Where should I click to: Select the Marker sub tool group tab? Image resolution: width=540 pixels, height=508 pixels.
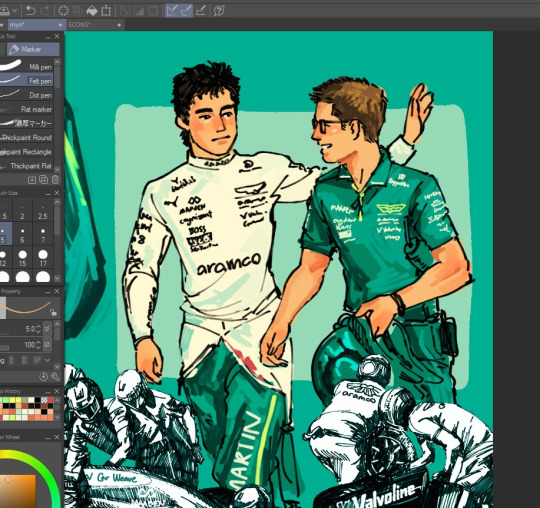tap(33, 49)
